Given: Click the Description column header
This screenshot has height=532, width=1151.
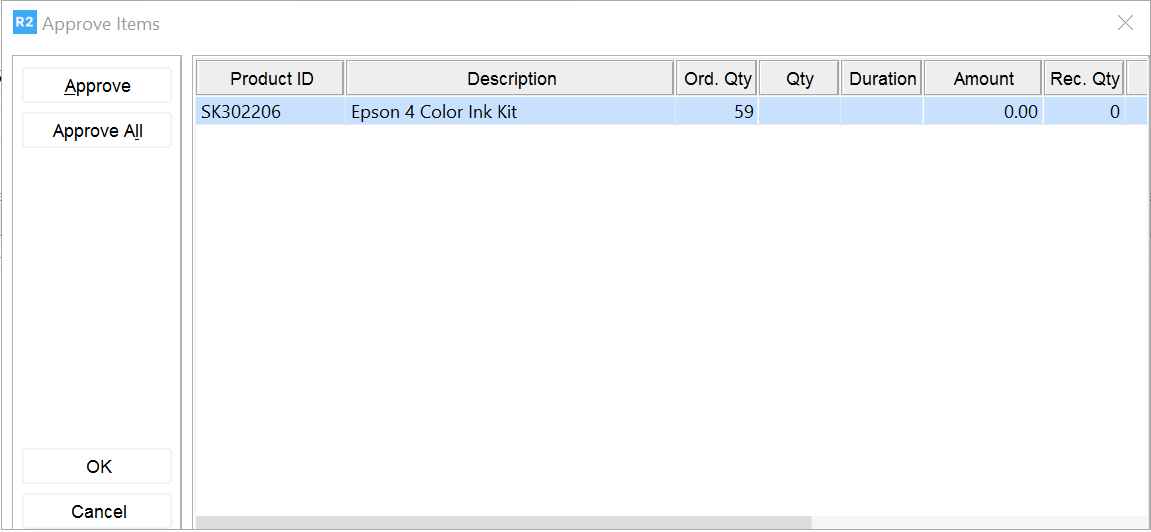Looking at the screenshot, I should click(x=511, y=79).
